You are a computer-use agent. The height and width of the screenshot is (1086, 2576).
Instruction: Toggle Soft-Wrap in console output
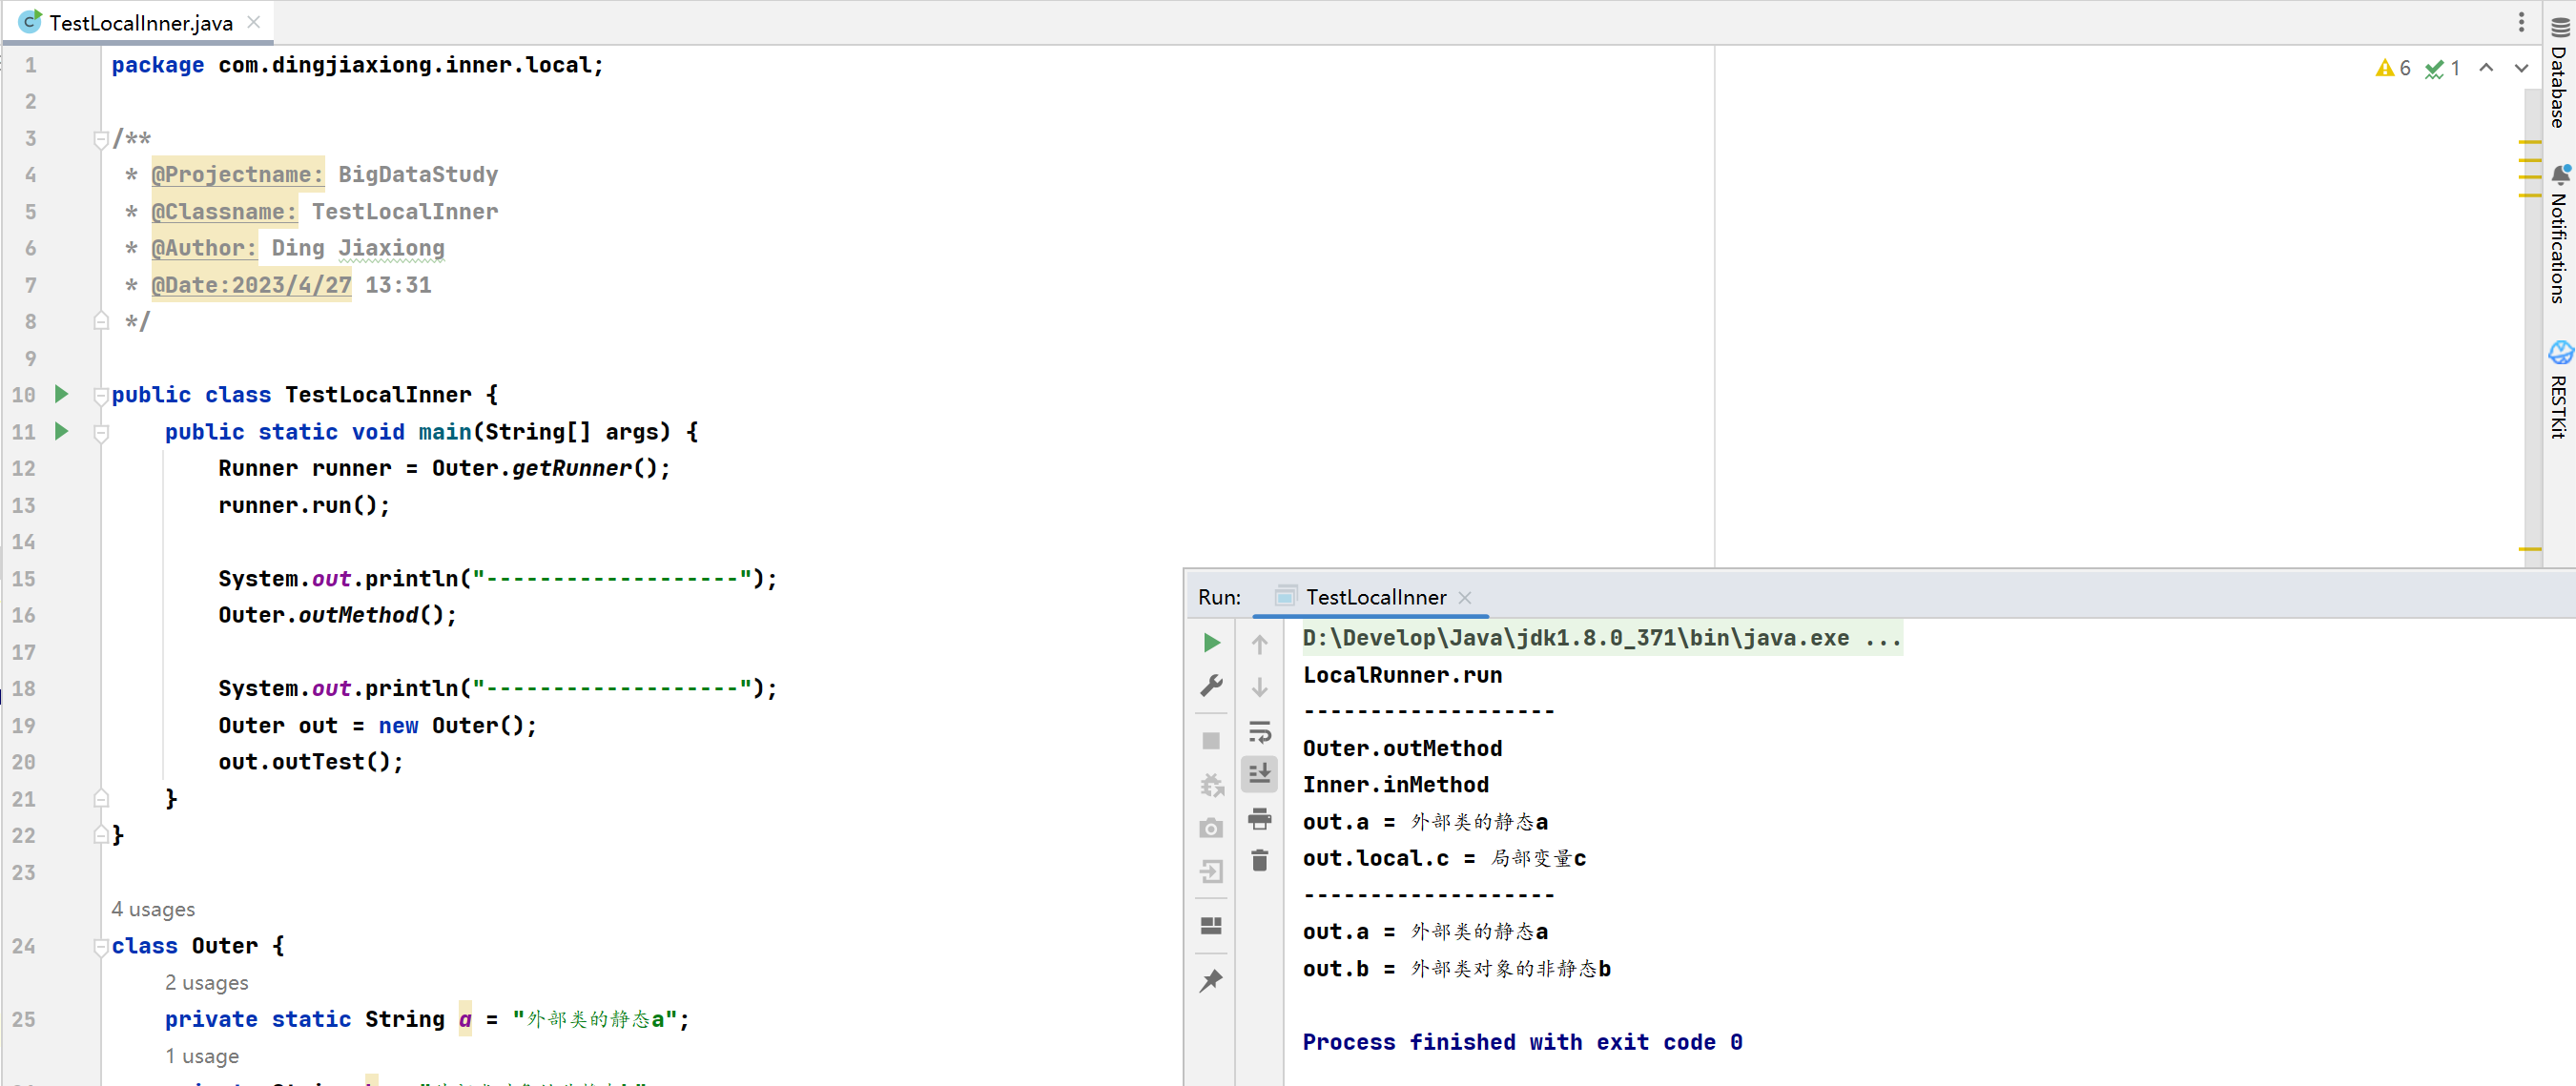1260,732
